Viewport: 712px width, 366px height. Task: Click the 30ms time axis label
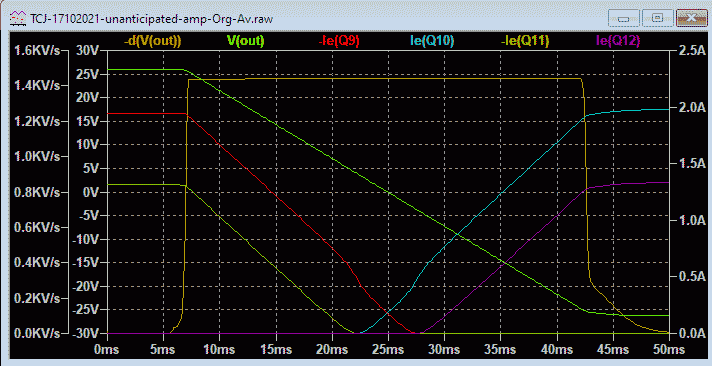click(x=444, y=350)
